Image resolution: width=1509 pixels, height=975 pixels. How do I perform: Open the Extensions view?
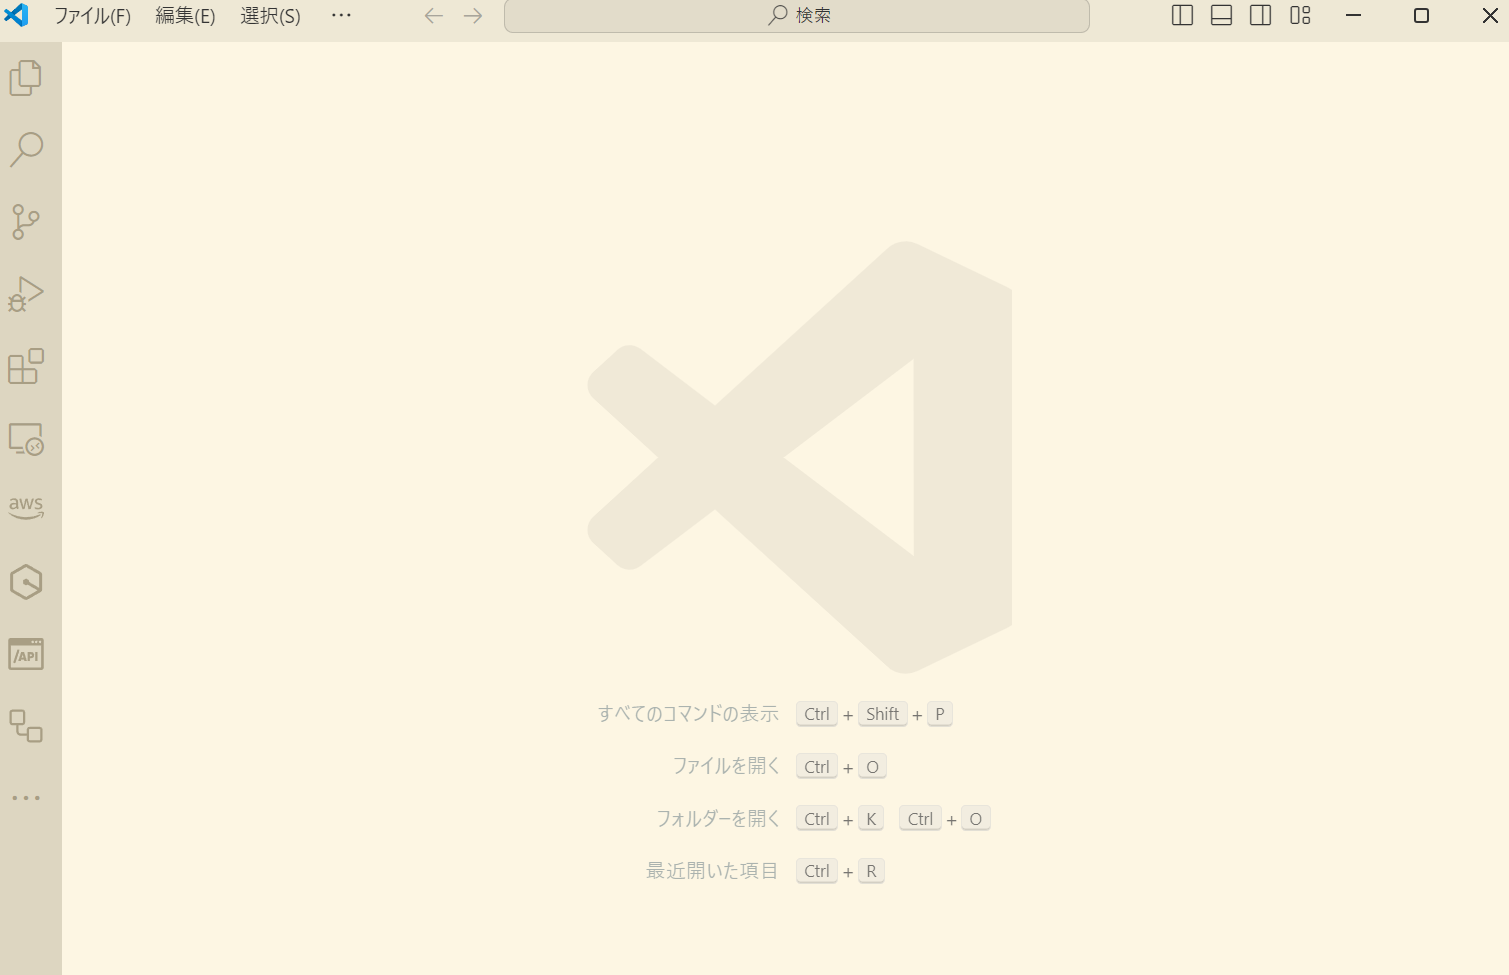pos(26,366)
